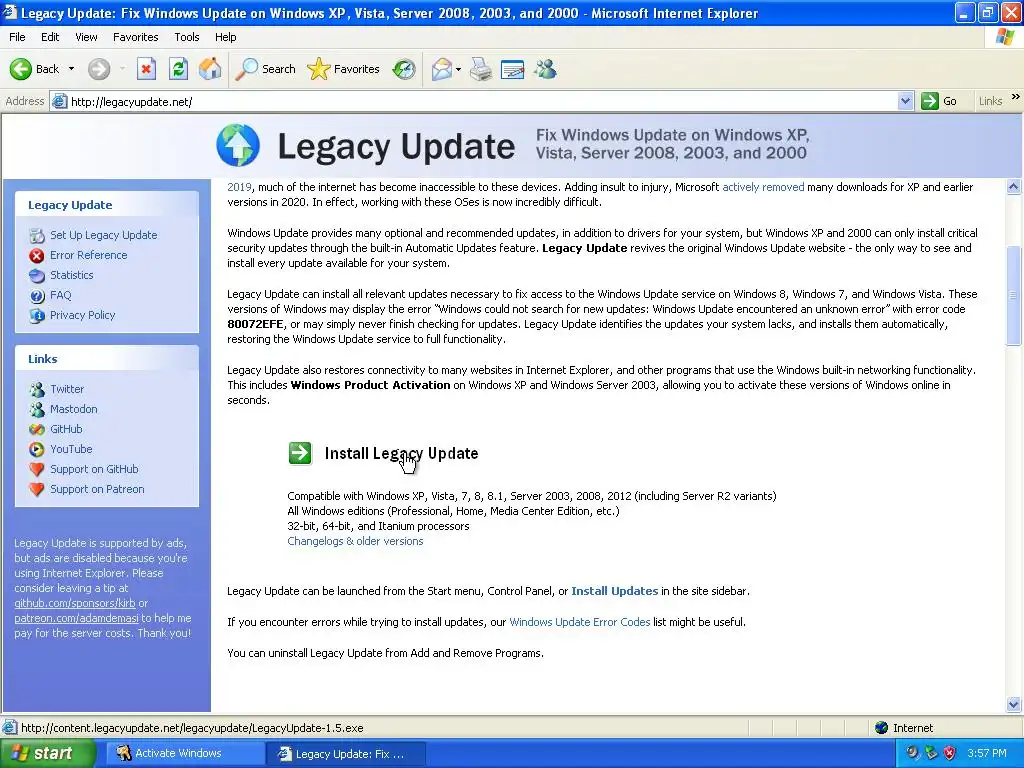Viewport: 1024px width, 768px height.
Task: Open Windows Update Error Codes link
Action: tap(579, 622)
